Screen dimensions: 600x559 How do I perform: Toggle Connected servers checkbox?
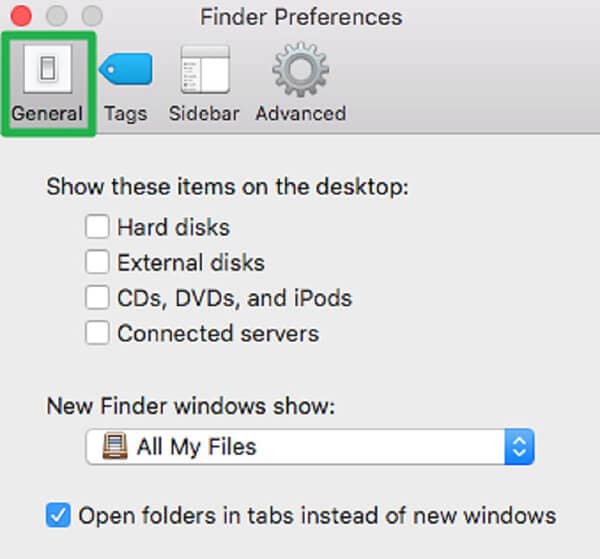click(97, 333)
